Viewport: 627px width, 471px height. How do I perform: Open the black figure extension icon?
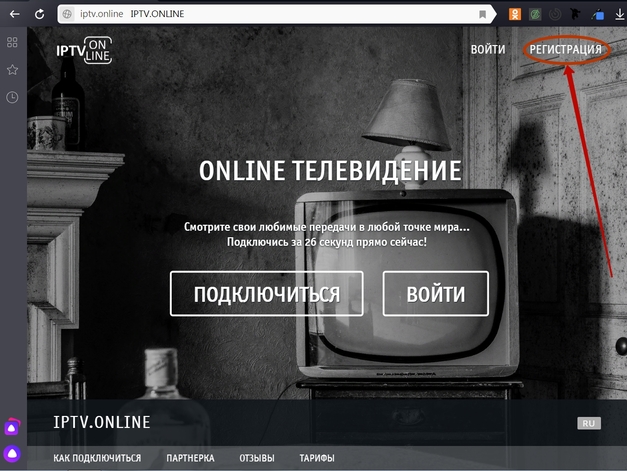[x=575, y=14]
